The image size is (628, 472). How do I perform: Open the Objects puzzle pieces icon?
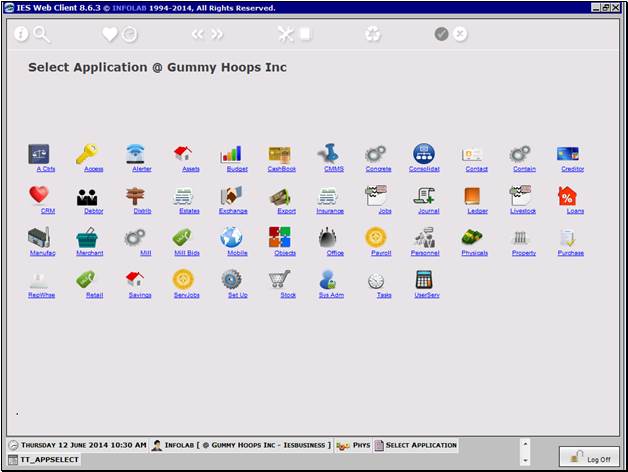tap(280, 237)
